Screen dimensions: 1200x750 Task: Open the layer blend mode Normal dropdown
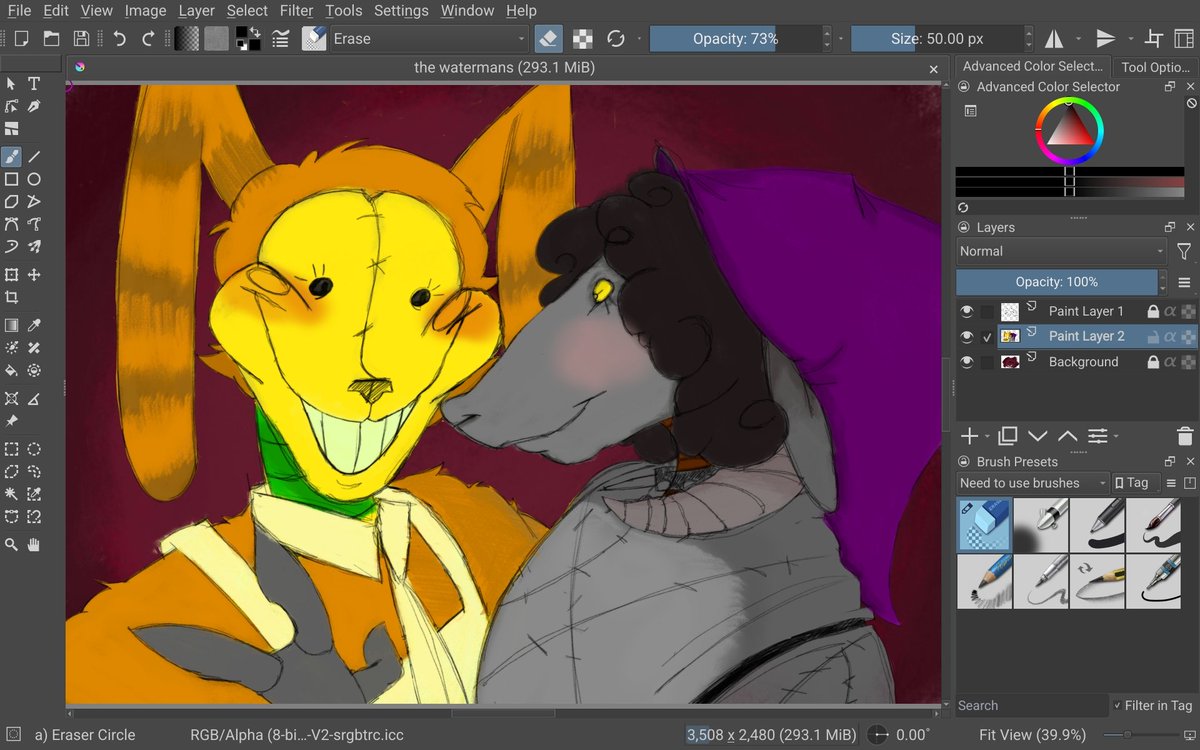[x=1062, y=252]
